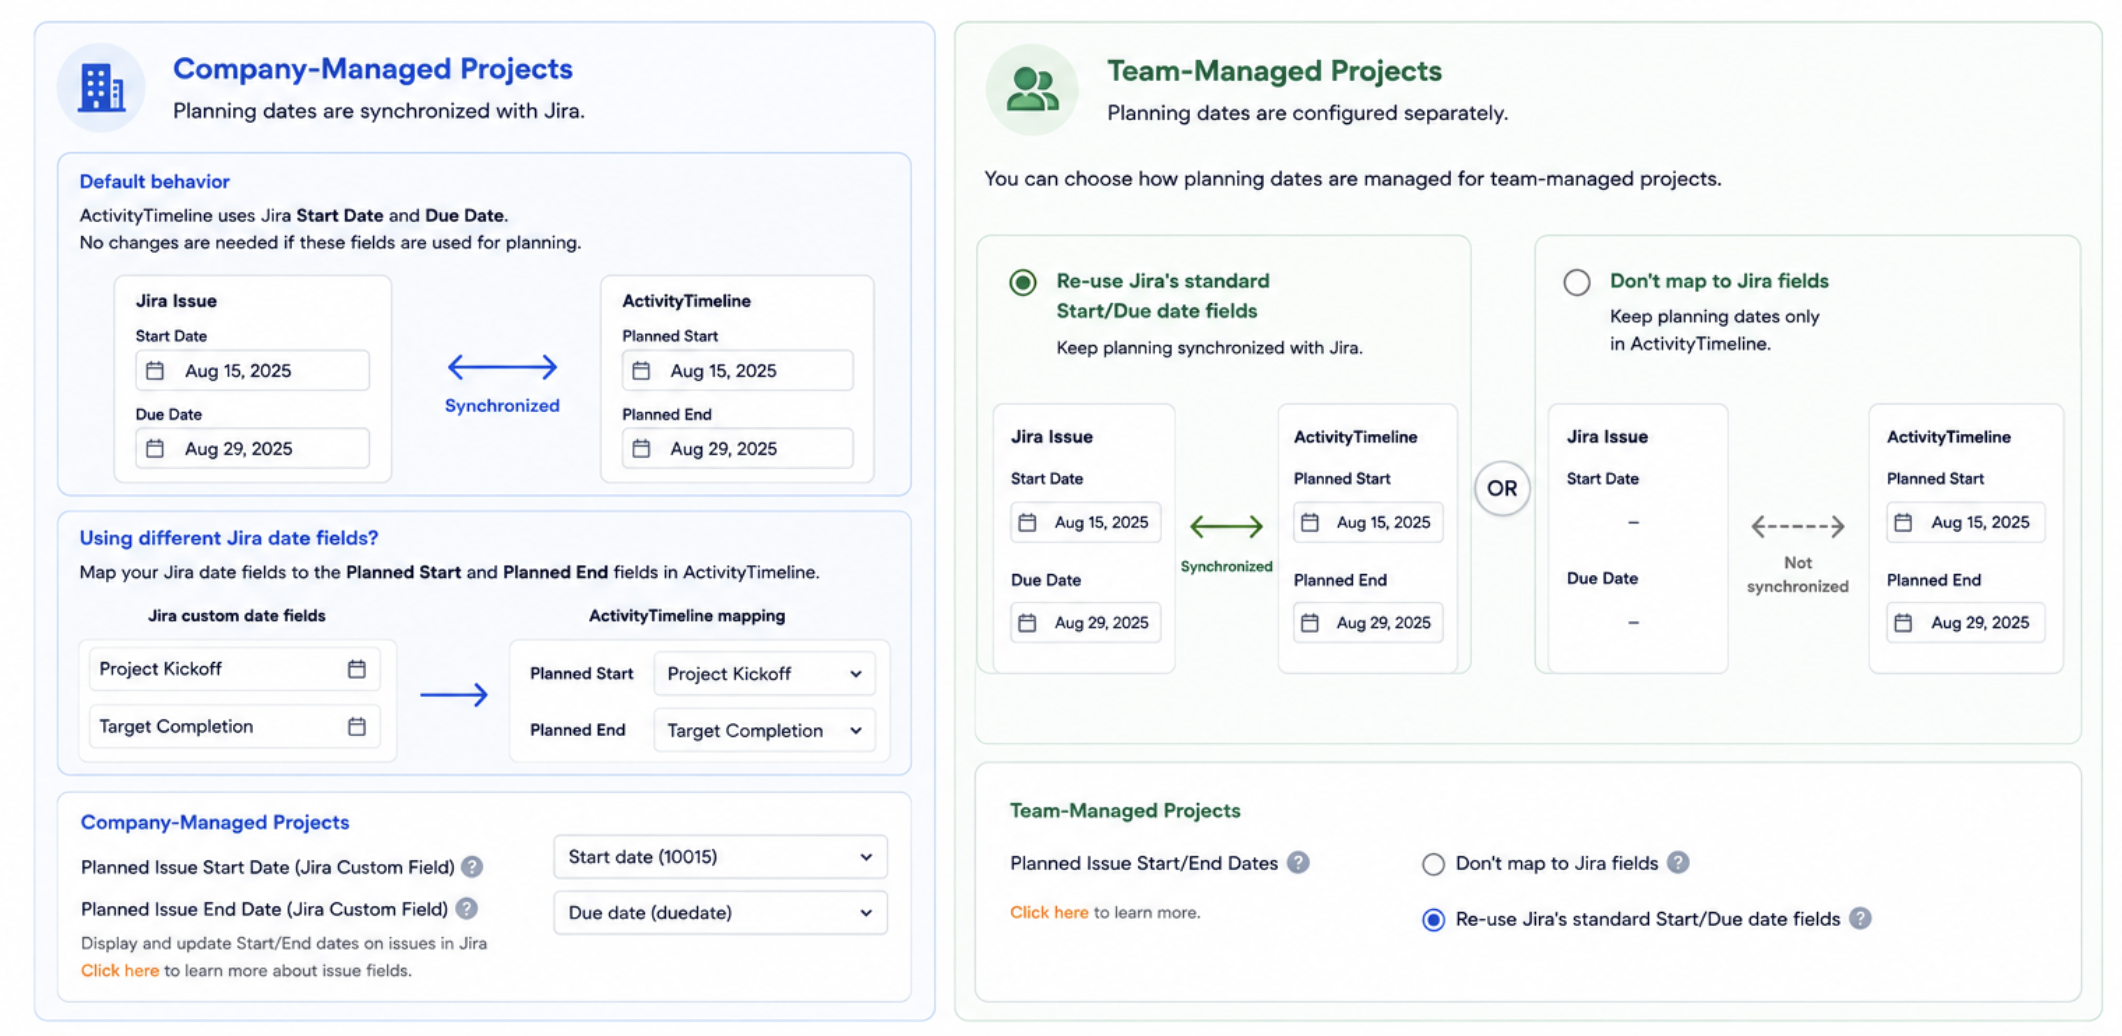Expand the Start date (10015) dropdown
This screenshot has height=1036, width=2122.
pos(720,857)
